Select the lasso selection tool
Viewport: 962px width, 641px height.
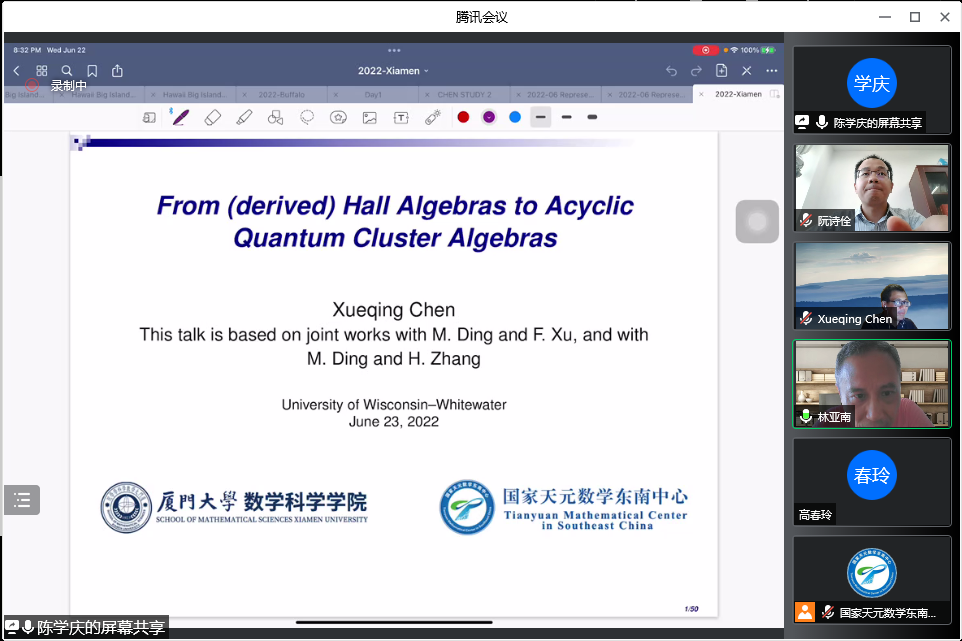(x=307, y=117)
